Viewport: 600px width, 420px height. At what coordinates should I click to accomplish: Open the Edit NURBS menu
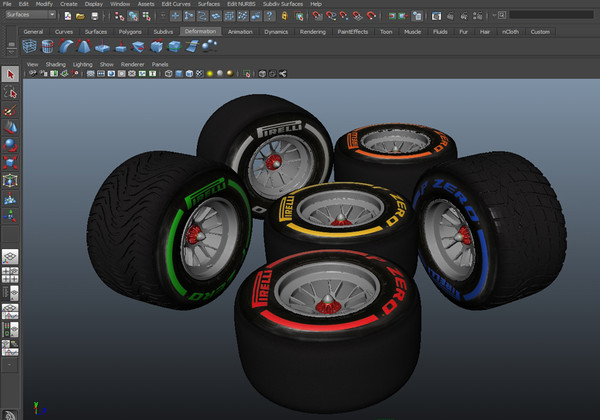pos(241,4)
